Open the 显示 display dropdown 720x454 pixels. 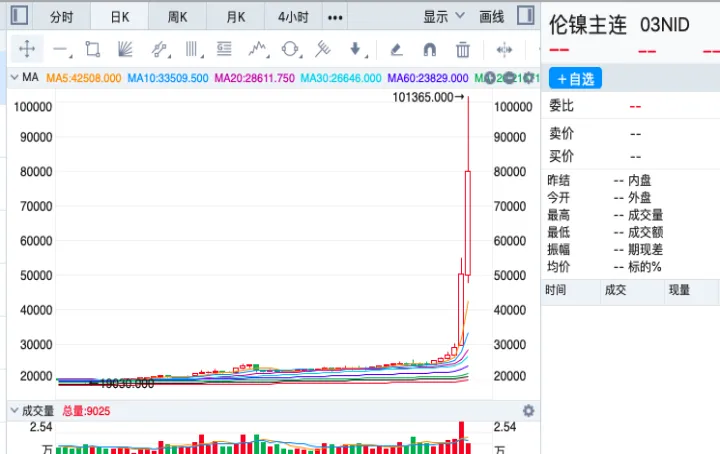coord(444,17)
